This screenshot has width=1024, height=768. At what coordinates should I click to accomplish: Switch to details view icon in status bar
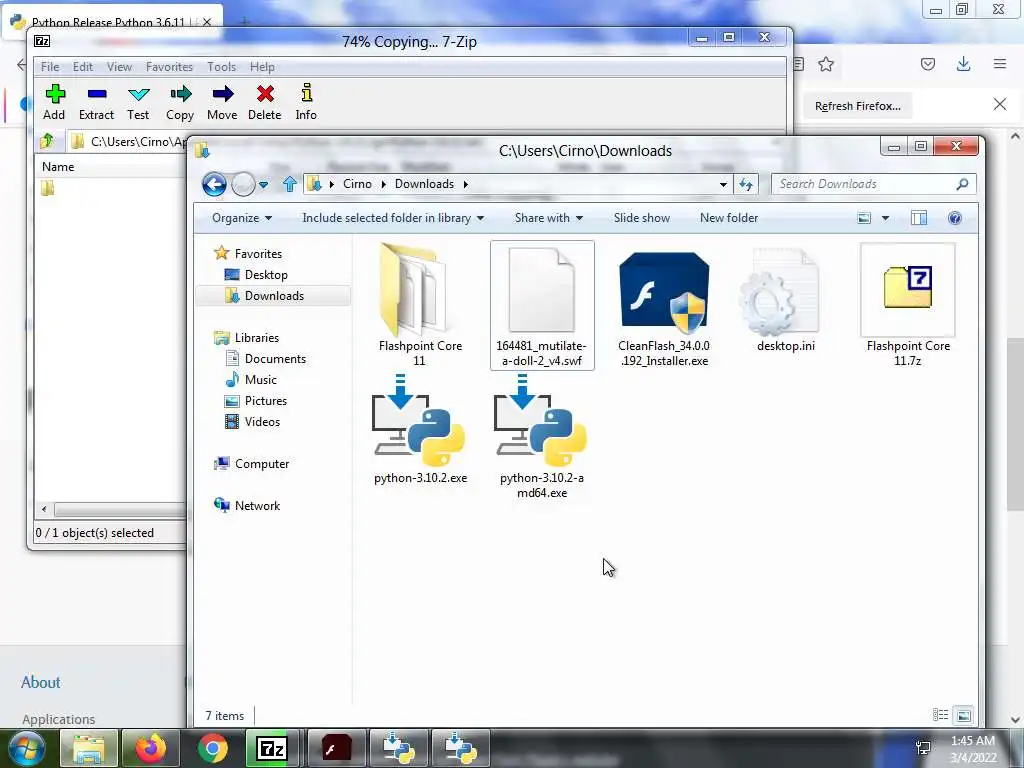coord(940,715)
